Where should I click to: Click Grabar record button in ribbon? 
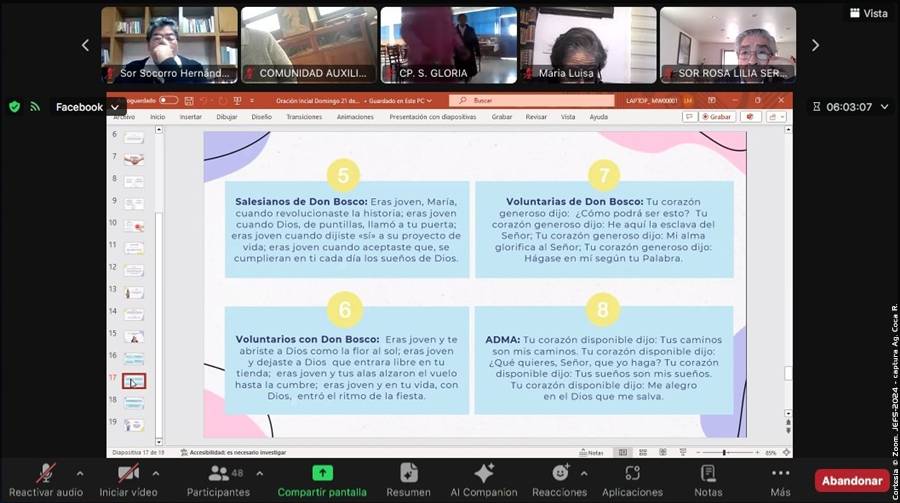(x=716, y=117)
